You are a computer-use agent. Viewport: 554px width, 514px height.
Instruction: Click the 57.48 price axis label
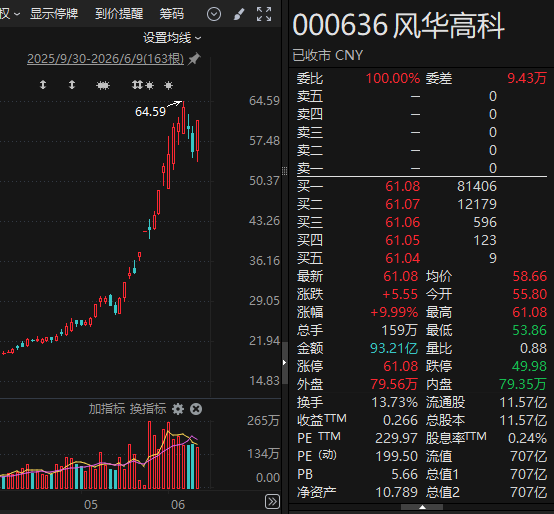(264, 141)
